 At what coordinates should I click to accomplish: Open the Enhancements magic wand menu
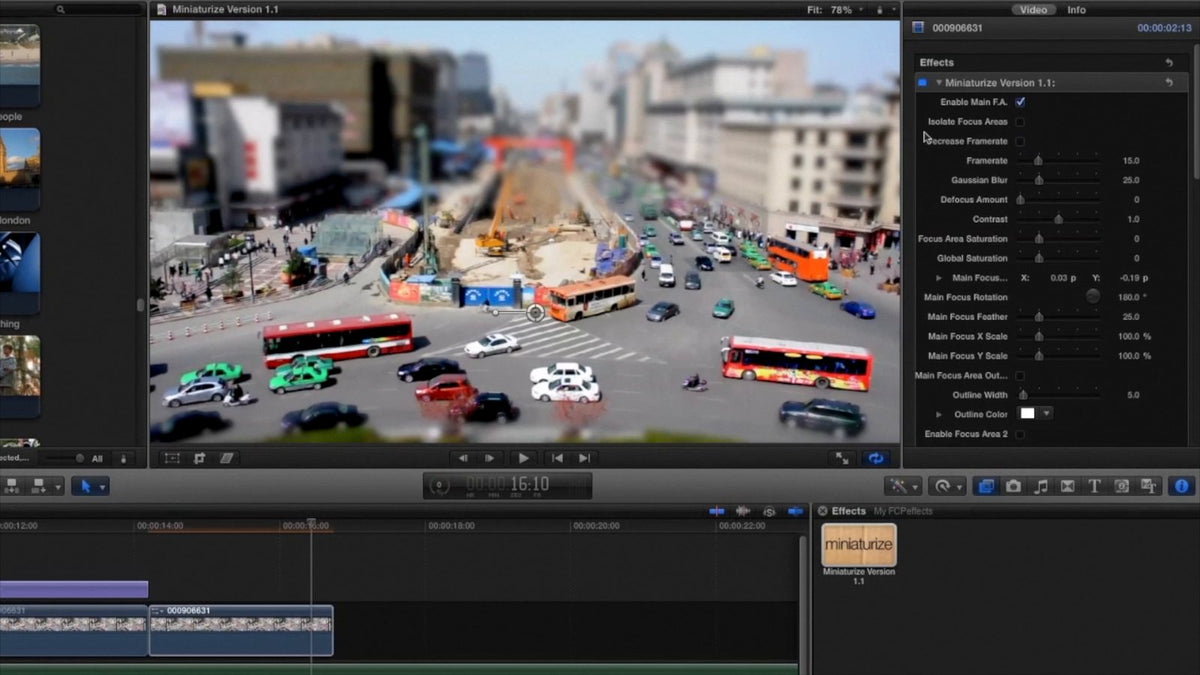tap(902, 486)
